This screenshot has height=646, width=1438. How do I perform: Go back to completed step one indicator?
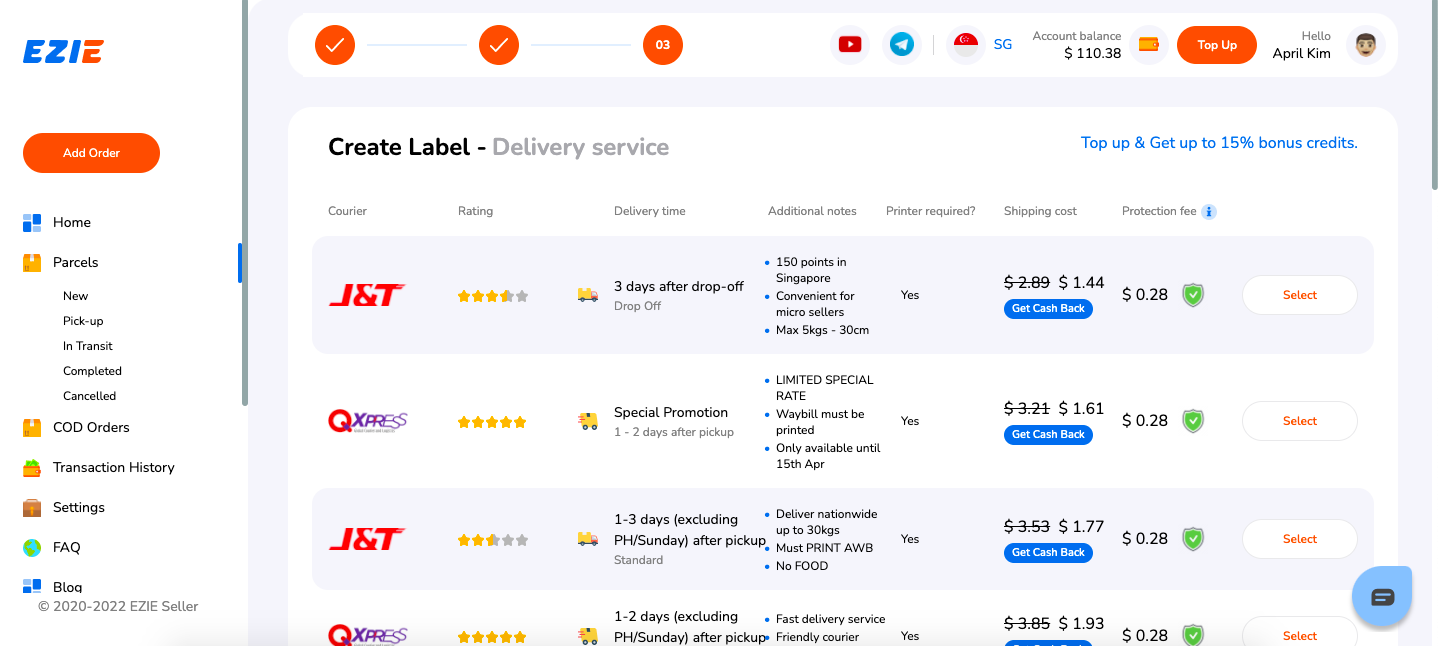coord(335,45)
